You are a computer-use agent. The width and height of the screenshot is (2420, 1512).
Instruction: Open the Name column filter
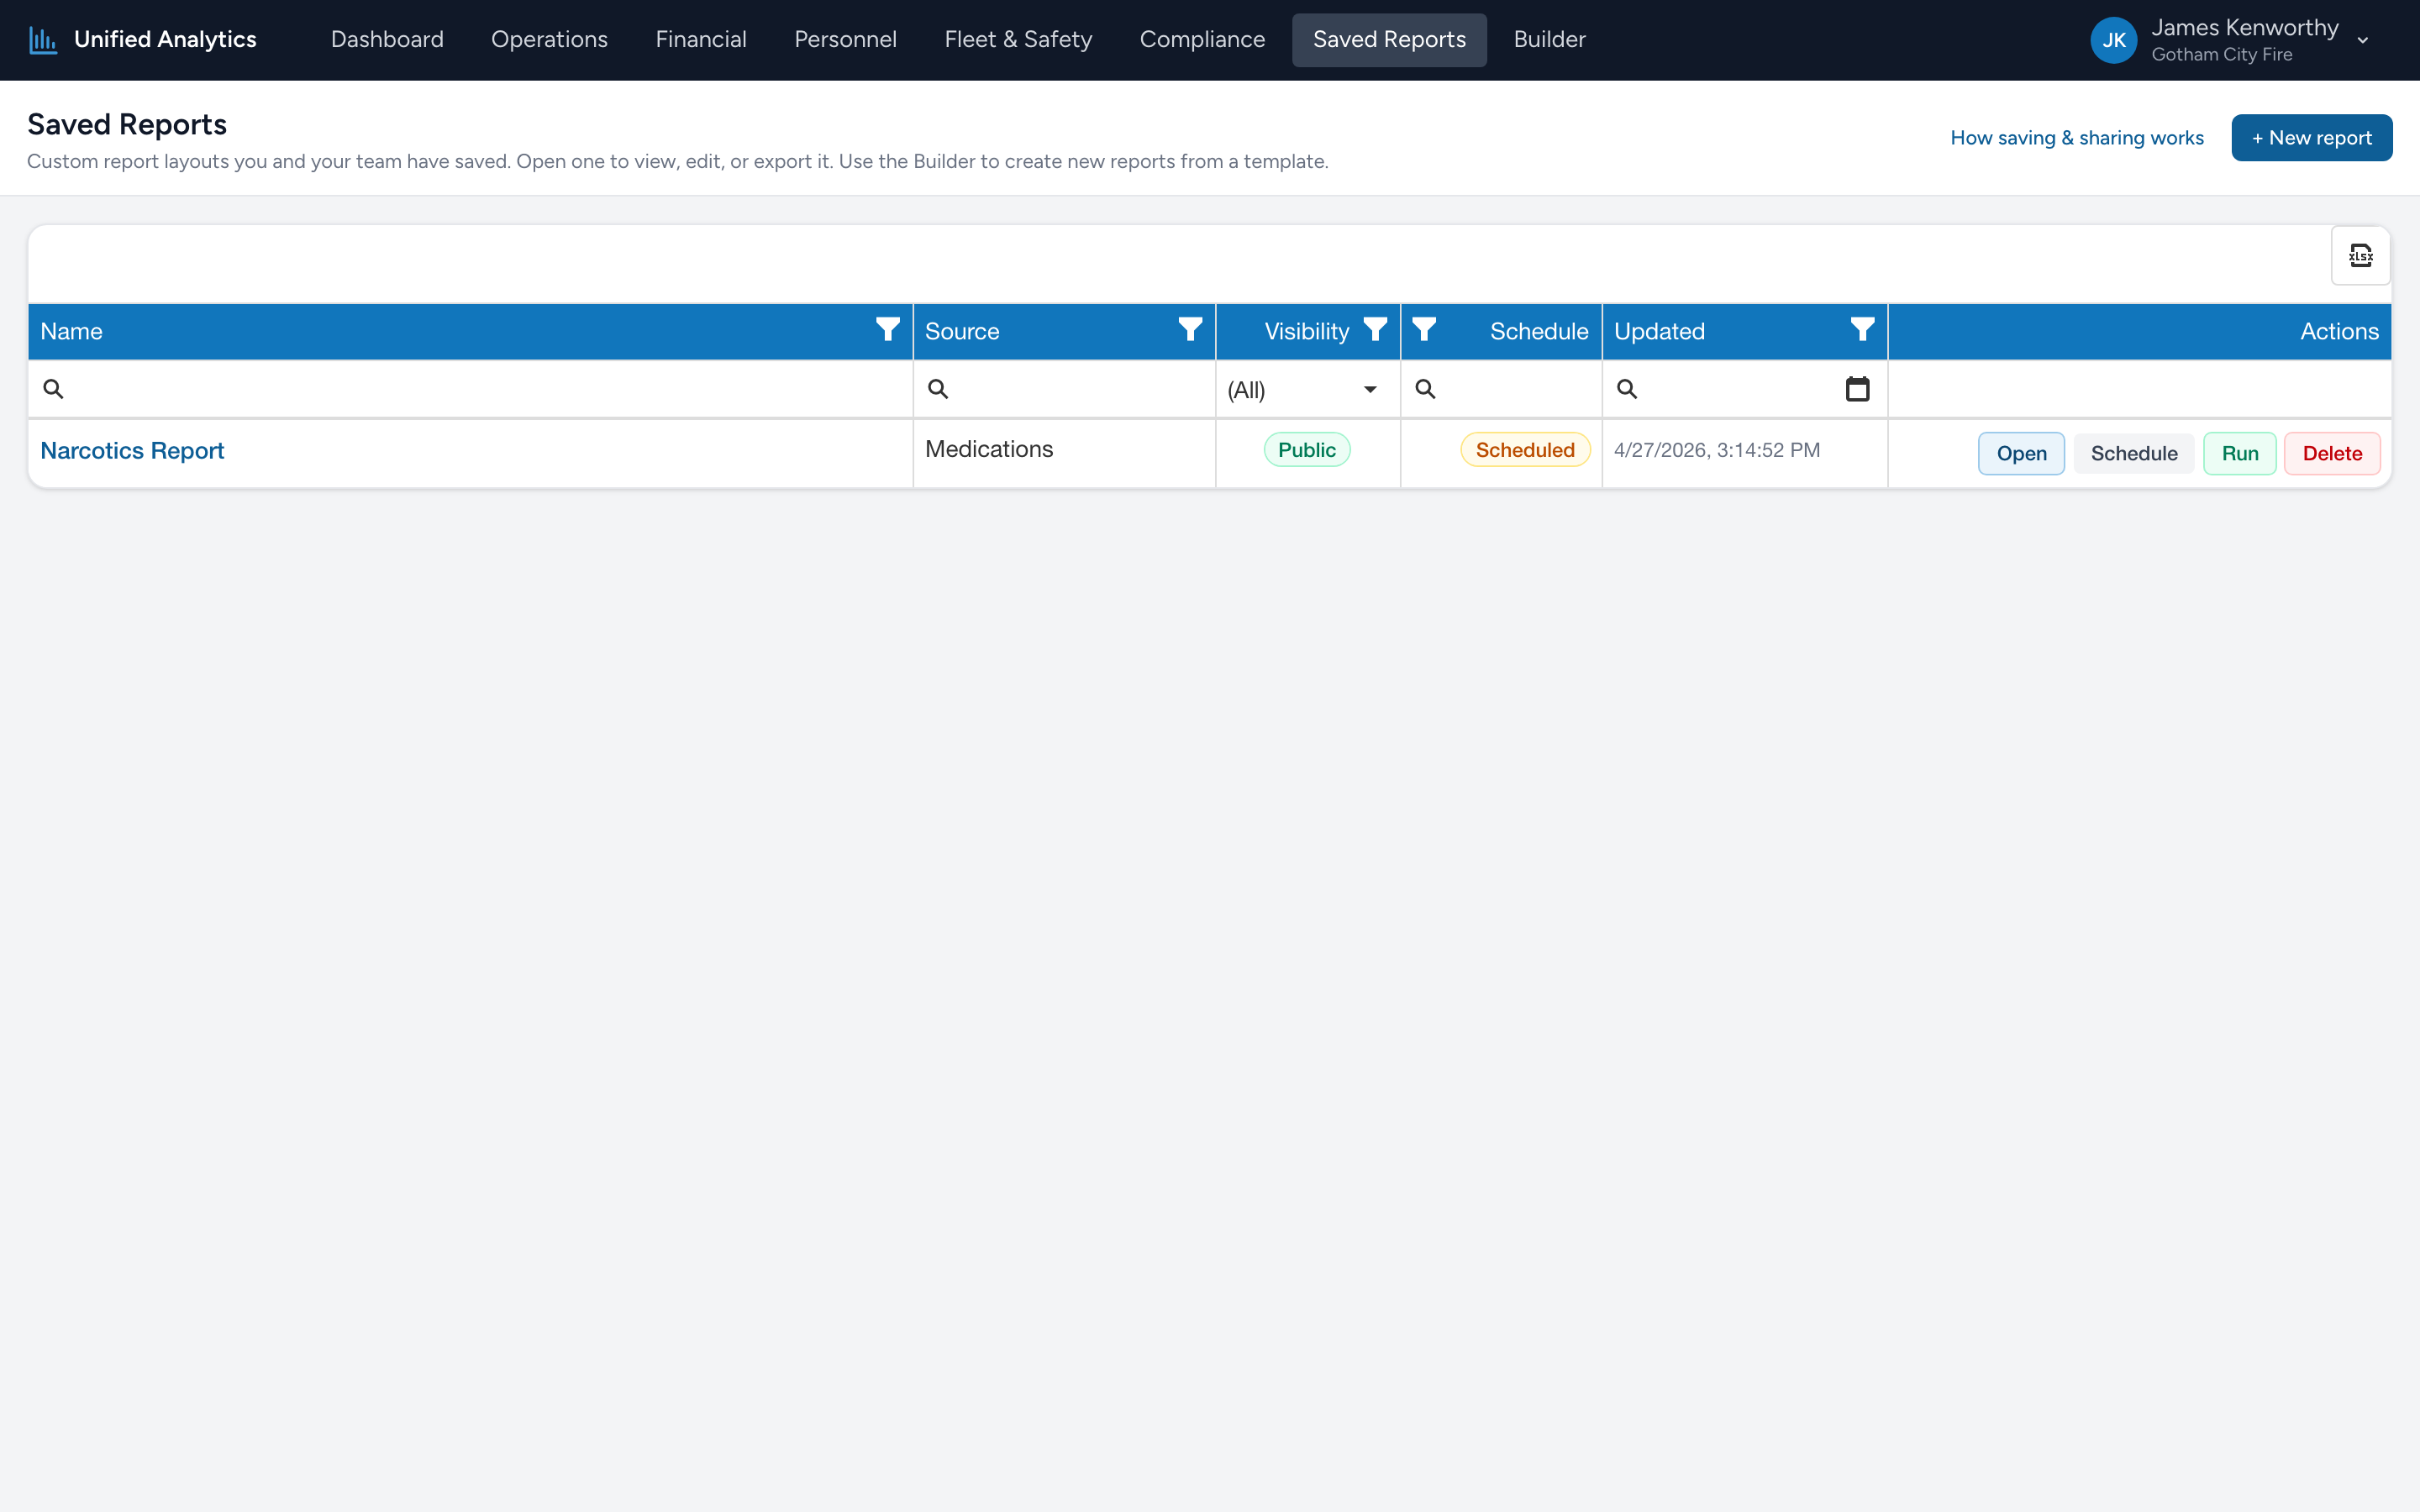pyautogui.click(x=887, y=330)
